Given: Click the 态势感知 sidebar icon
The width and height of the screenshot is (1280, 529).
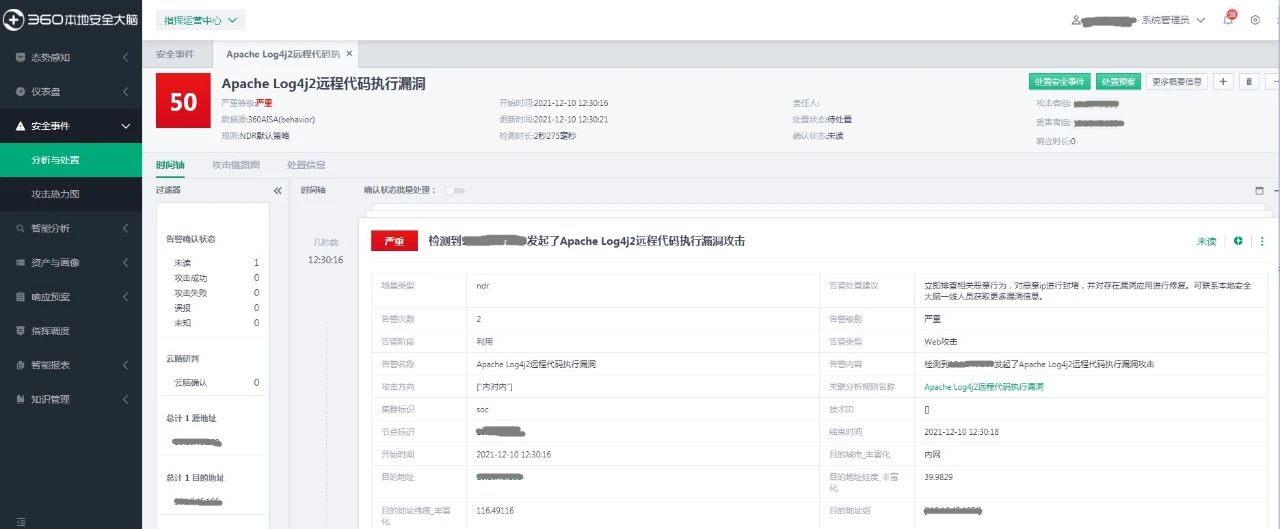Looking at the screenshot, I should pyautogui.click(x=20, y=57).
